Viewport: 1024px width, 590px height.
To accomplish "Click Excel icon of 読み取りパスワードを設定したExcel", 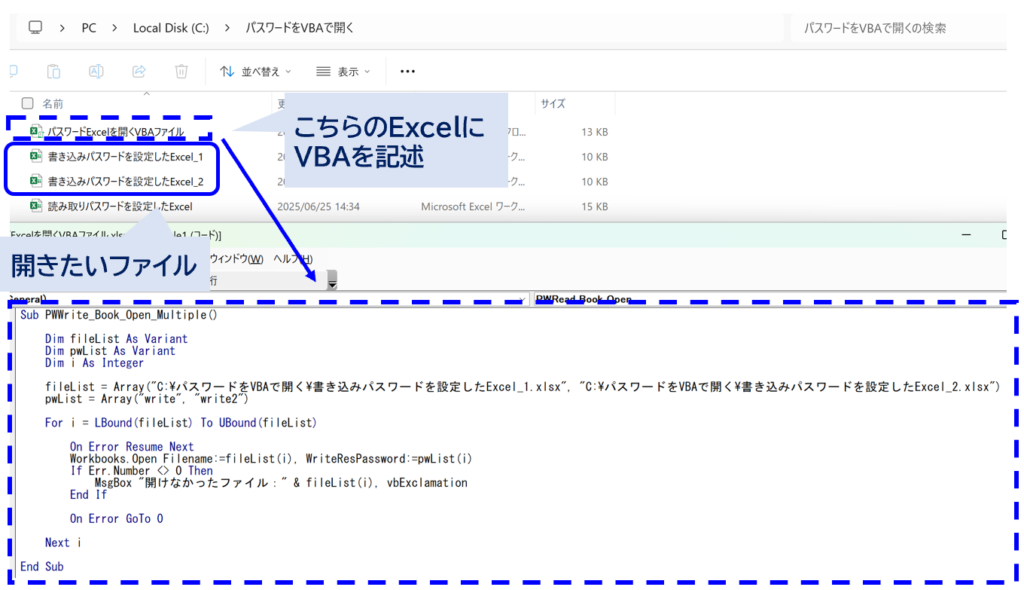I will tap(36, 206).
